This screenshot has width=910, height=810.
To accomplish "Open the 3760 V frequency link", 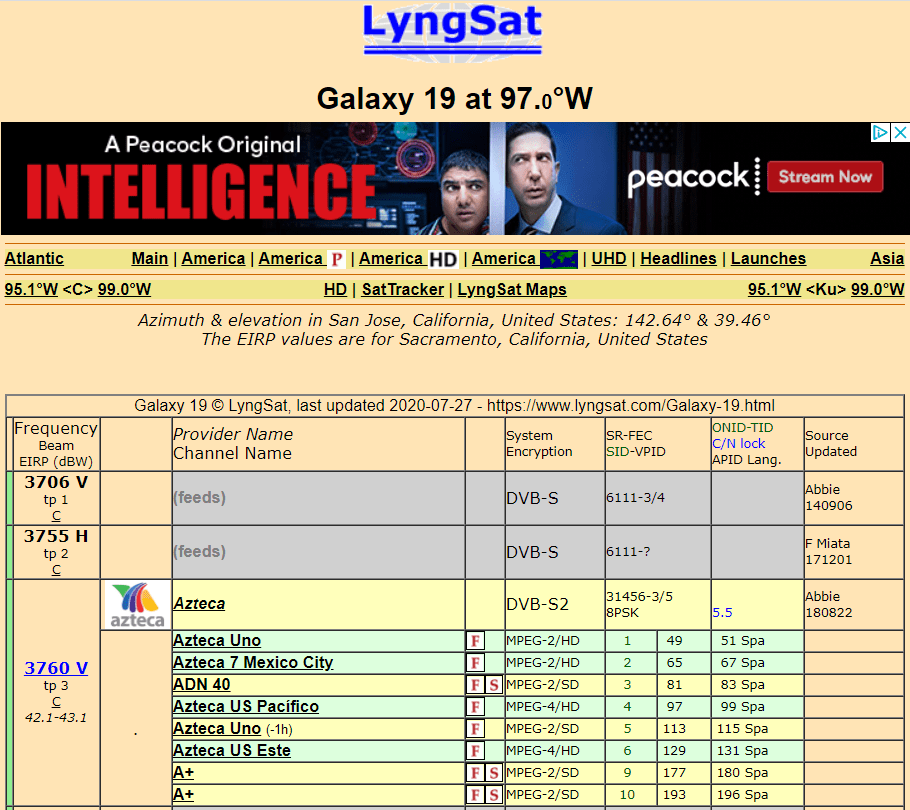I will (x=56, y=668).
